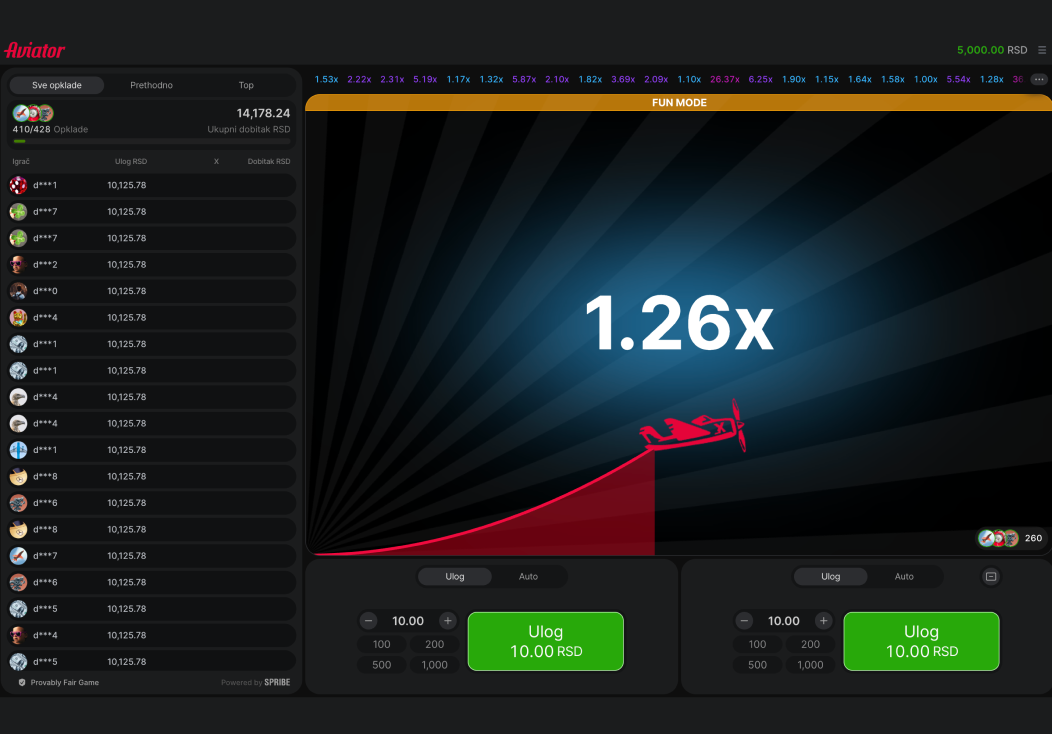
Task: Choose the 500 quick amount in the second panel
Action: click(x=757, y=665)
